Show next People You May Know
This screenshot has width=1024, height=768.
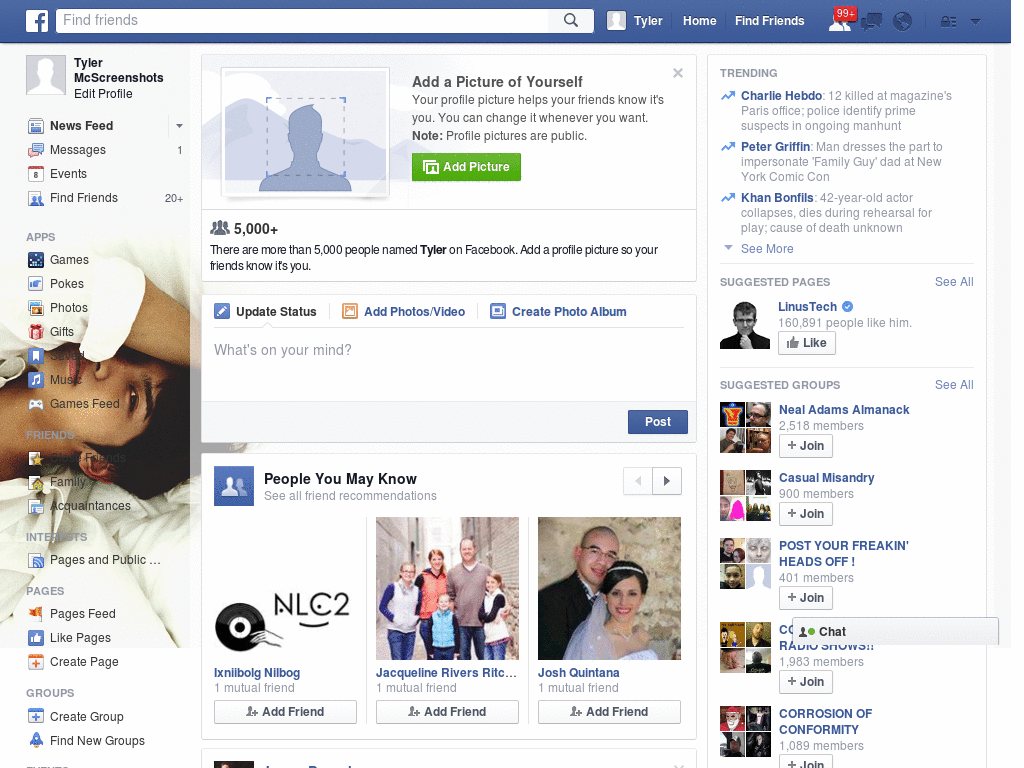click(667, 481)
